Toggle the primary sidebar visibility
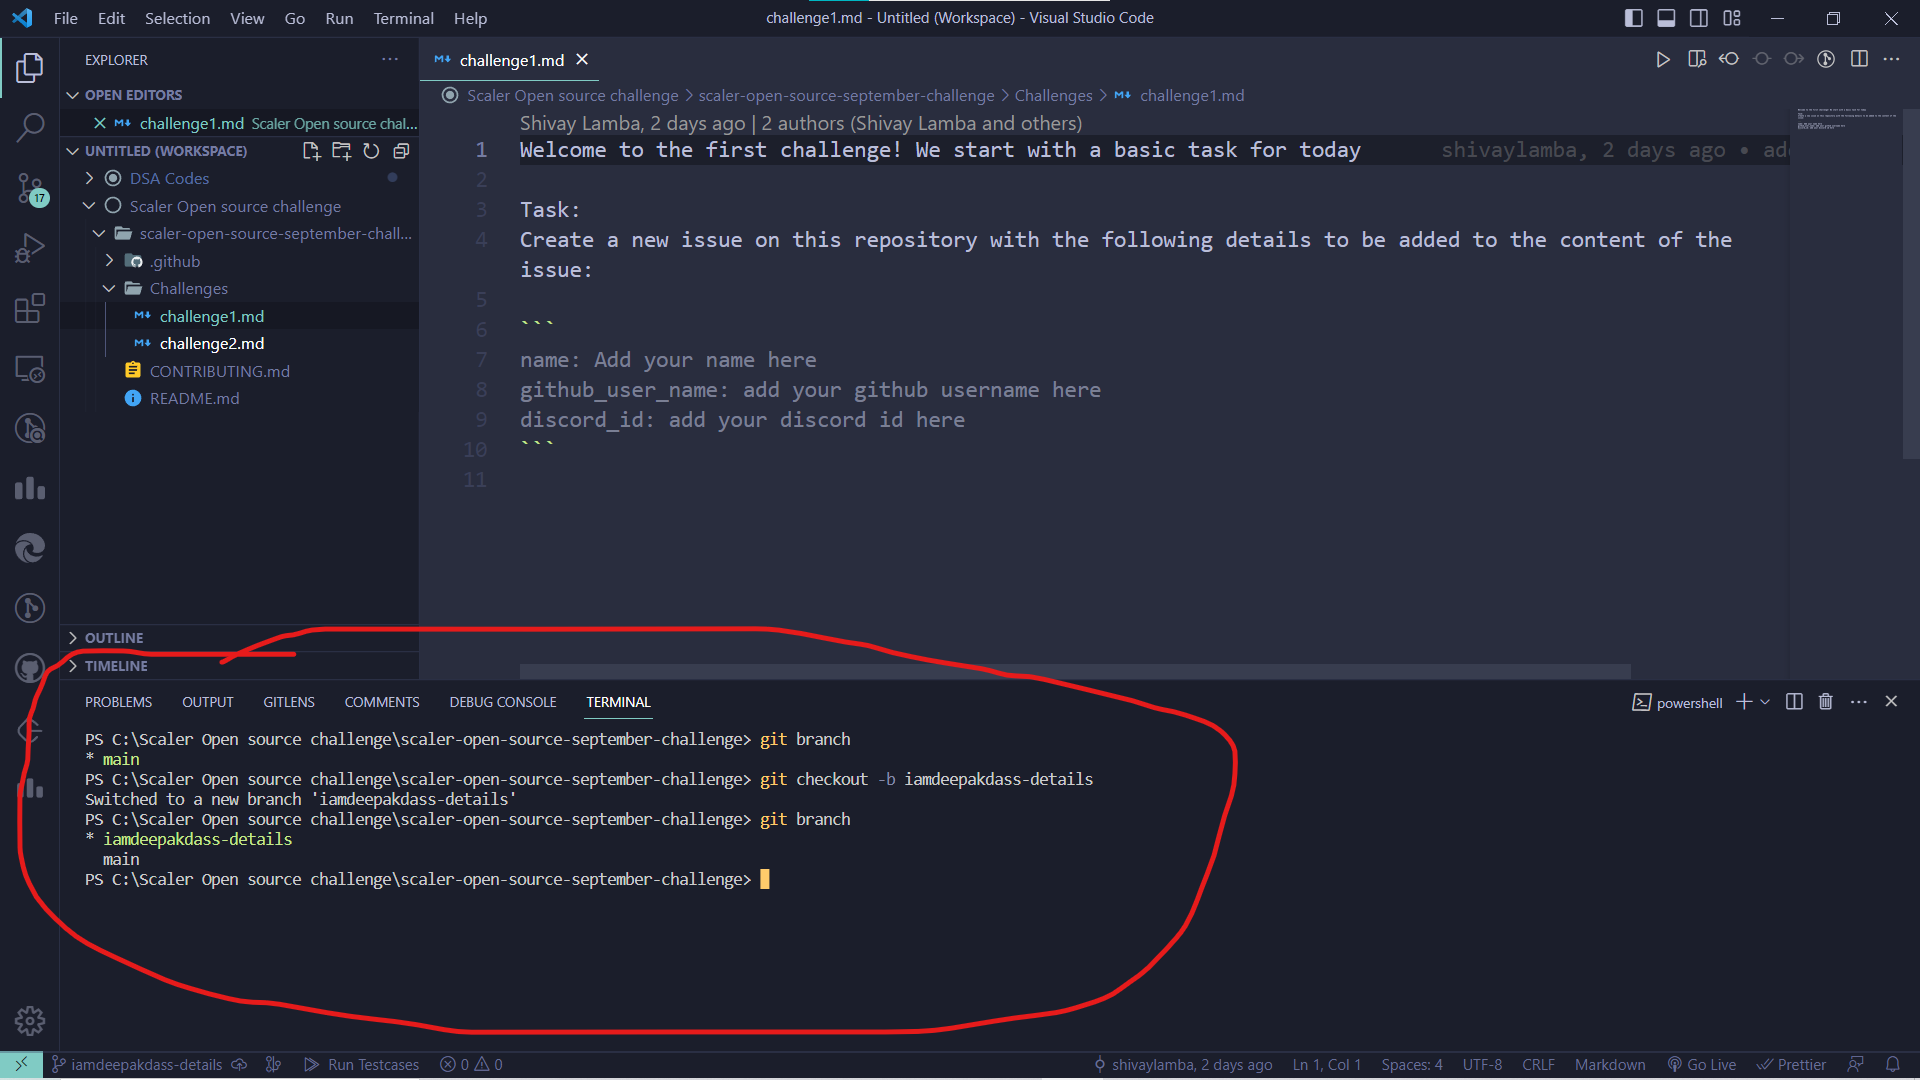This screenshot has width=1920, height=1080. point(1633,18)
